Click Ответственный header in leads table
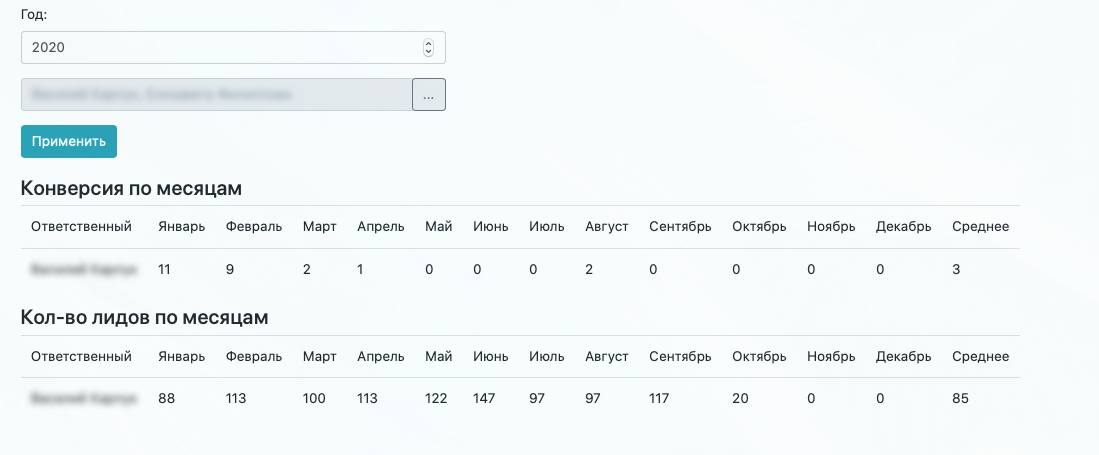 tap(82, 357)
